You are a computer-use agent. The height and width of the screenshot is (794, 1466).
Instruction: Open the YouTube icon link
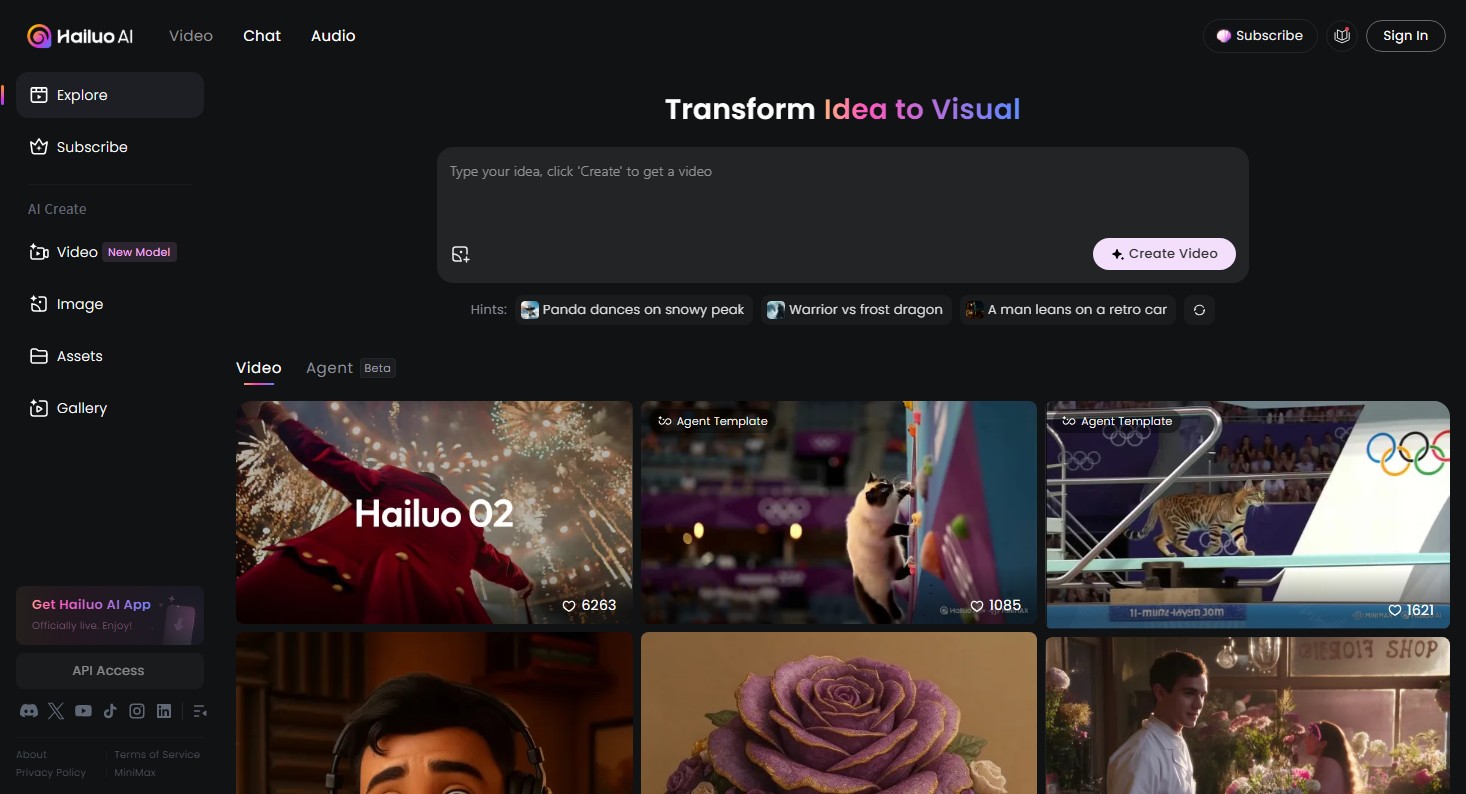coord(83,711)
